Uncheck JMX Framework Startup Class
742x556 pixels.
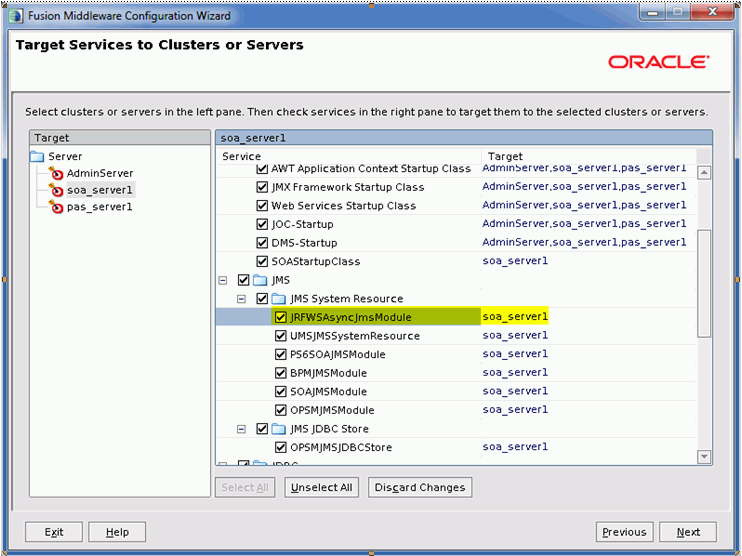pyautogui.click(x=262, y=187)
